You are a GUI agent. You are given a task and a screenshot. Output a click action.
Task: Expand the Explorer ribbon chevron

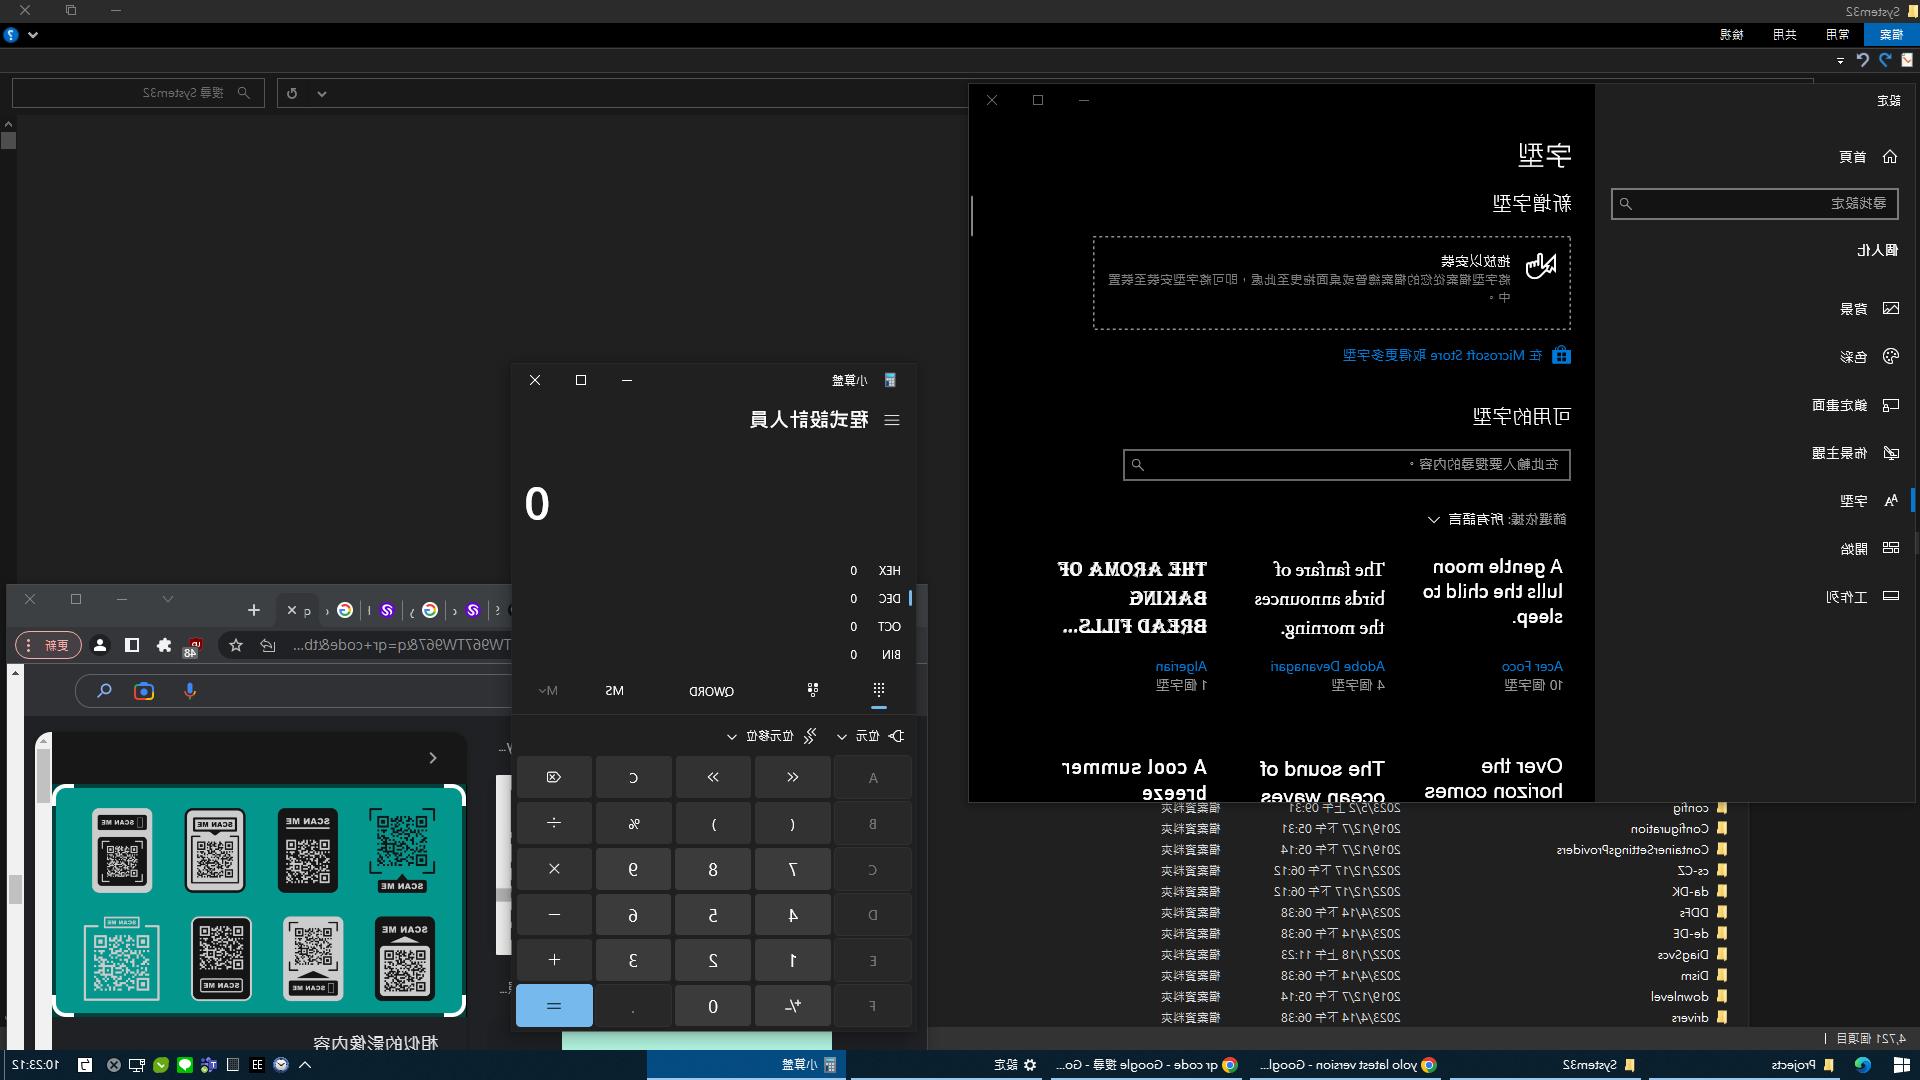[33, 34]
